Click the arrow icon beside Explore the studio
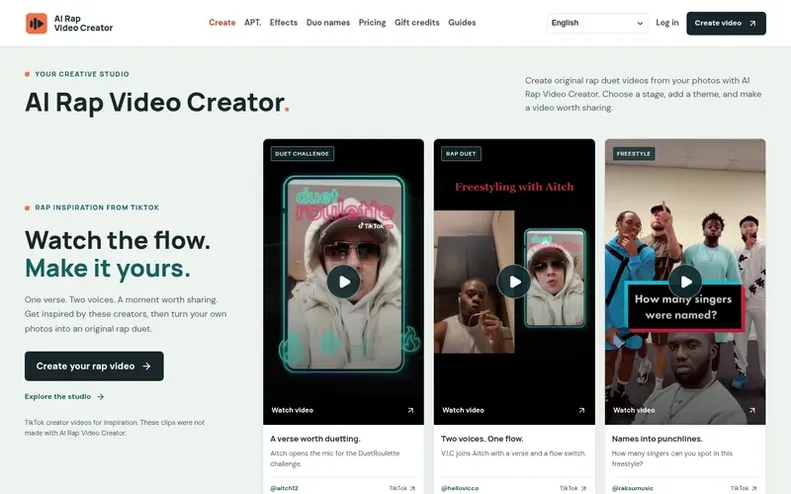This screenshot has width=791, height=494. [x=100, y=397]
